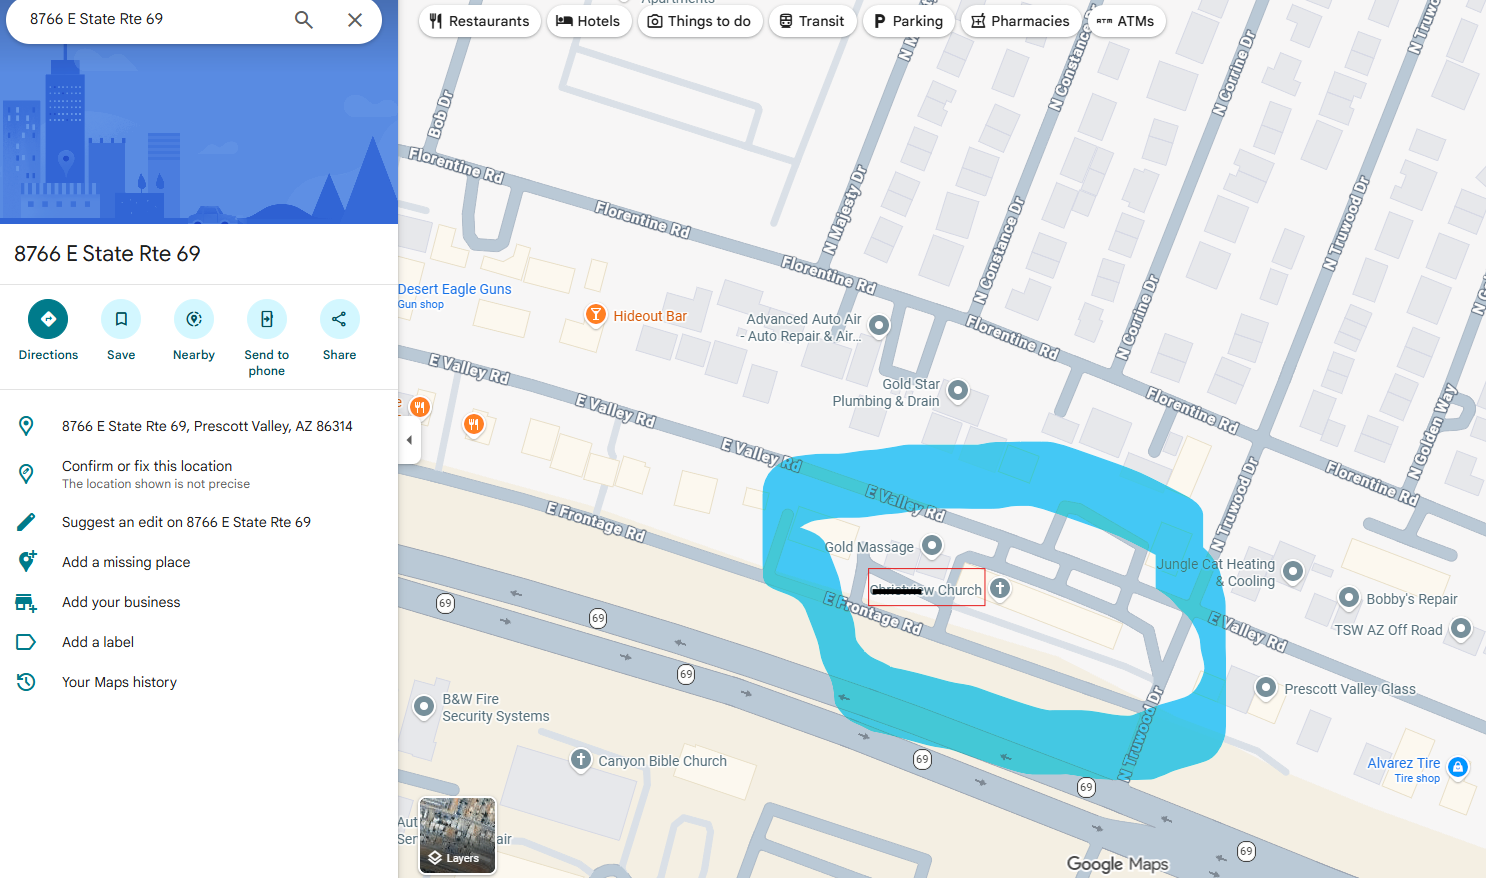The width and height of the screenshot is (1486, 878).
Task: Click the church cross marker icon
Action: (1000, 588)
